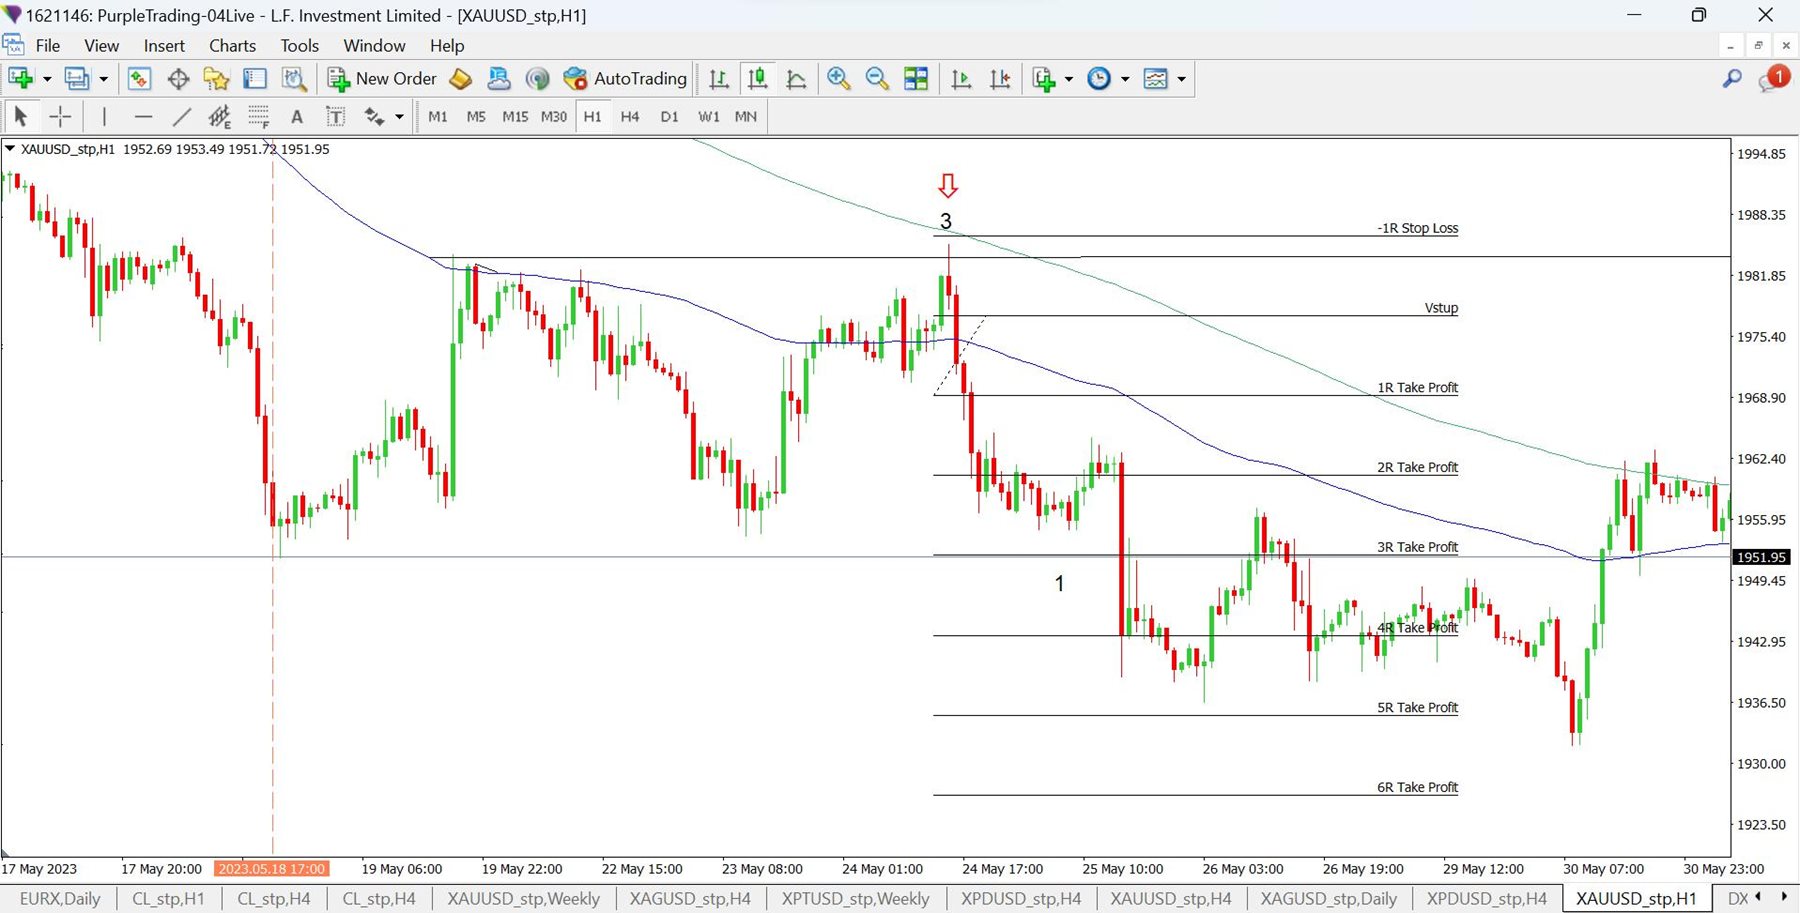Open the Navigator folder-star icon

click(x=216, y=79)
